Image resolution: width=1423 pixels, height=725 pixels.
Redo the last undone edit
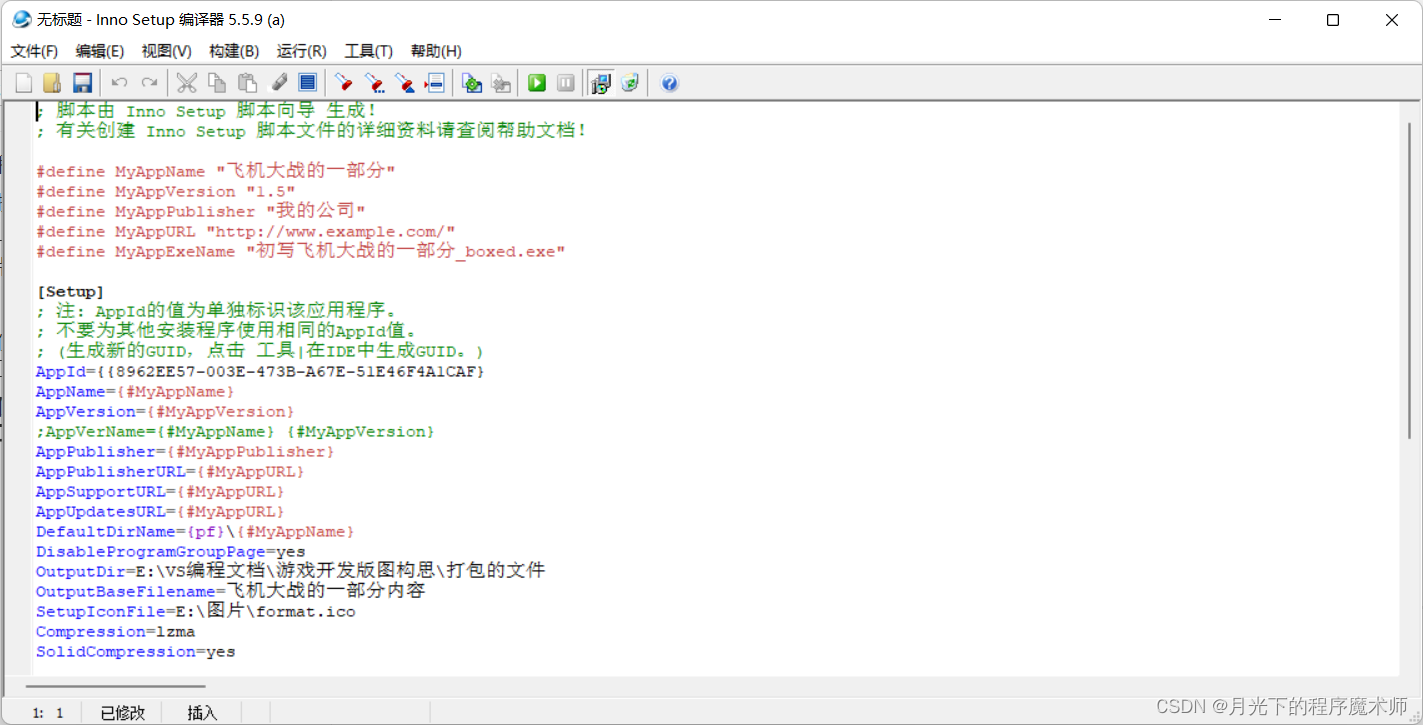(150, 83)
